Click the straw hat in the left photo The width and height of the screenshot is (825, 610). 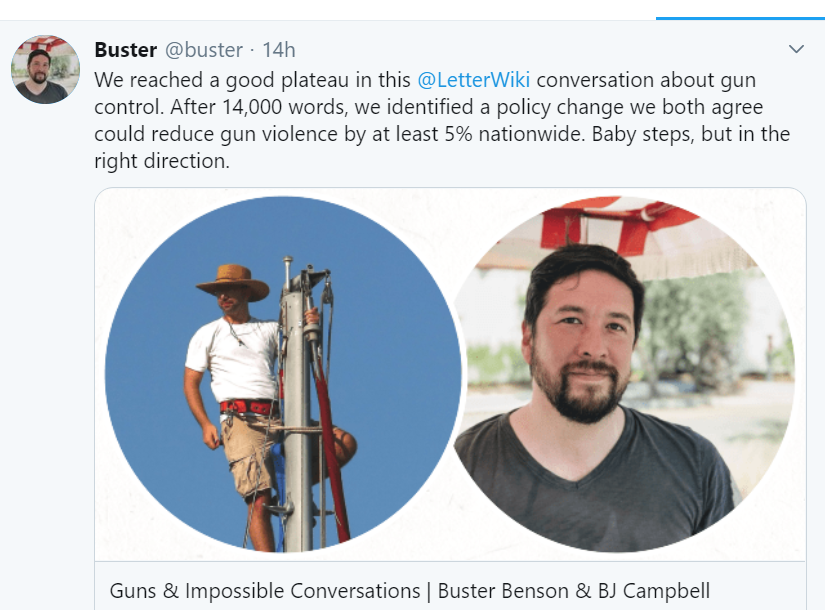pos(233,282)
